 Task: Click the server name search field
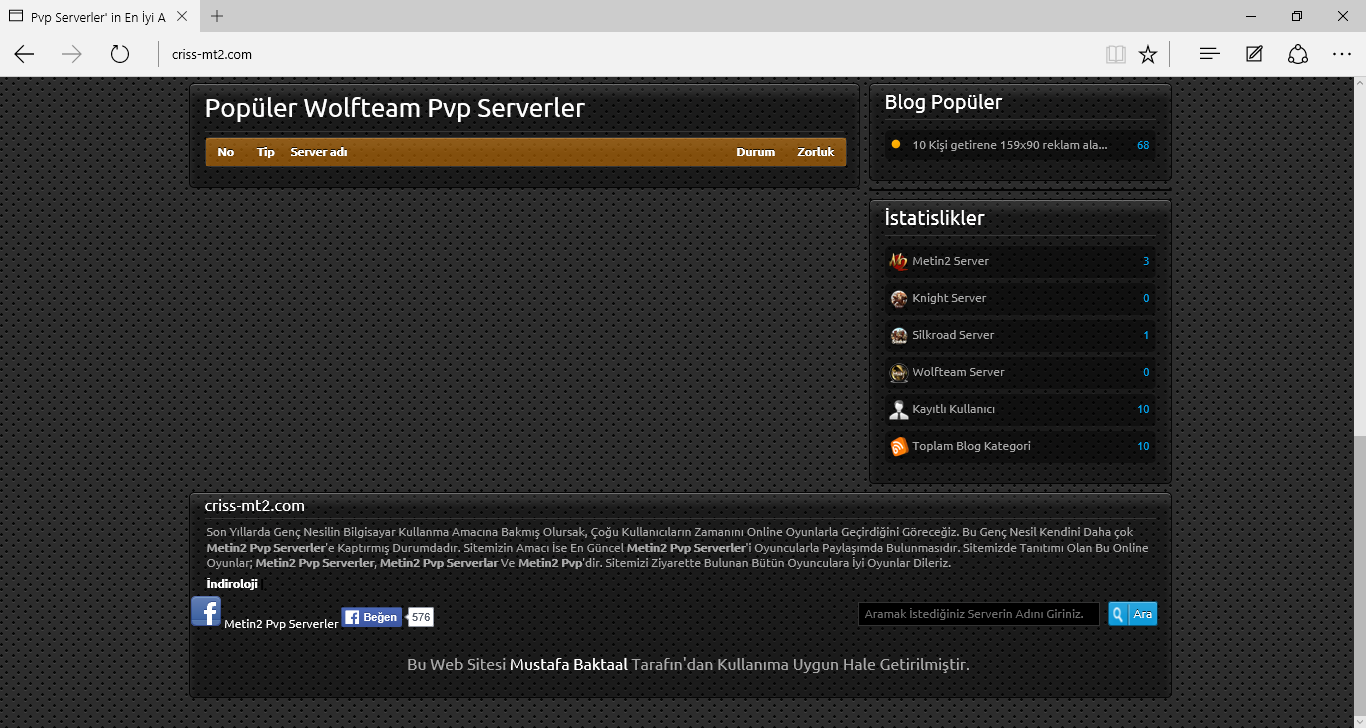coord(979,614)
